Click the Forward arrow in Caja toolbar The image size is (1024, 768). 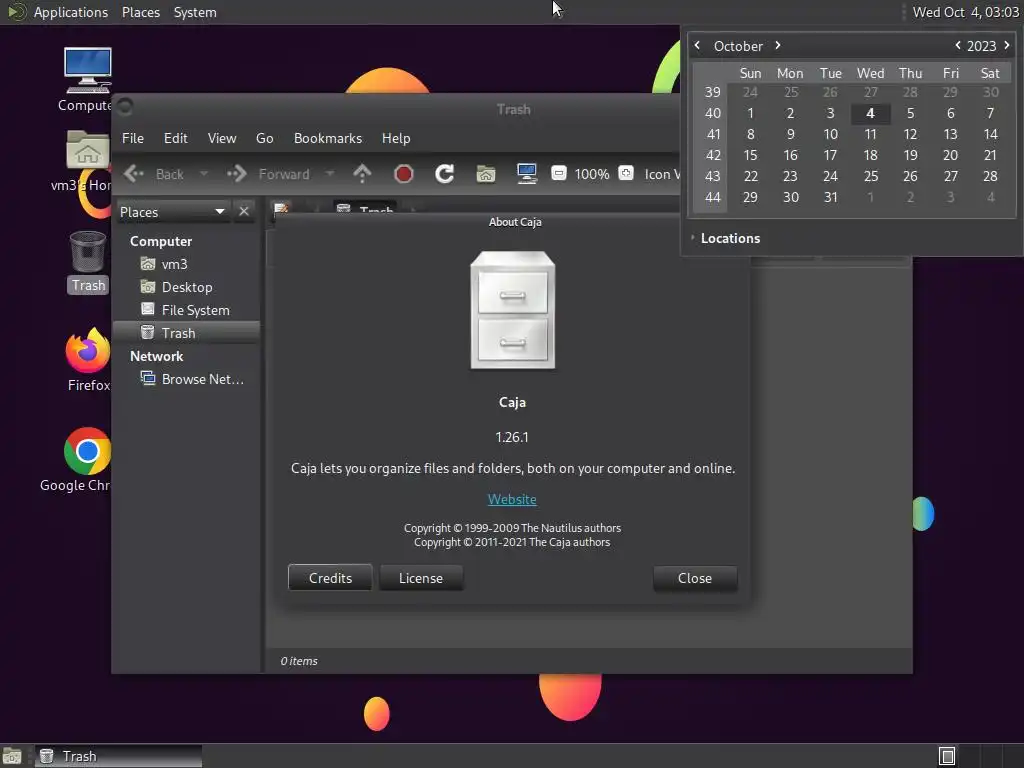tap(236, 174)
